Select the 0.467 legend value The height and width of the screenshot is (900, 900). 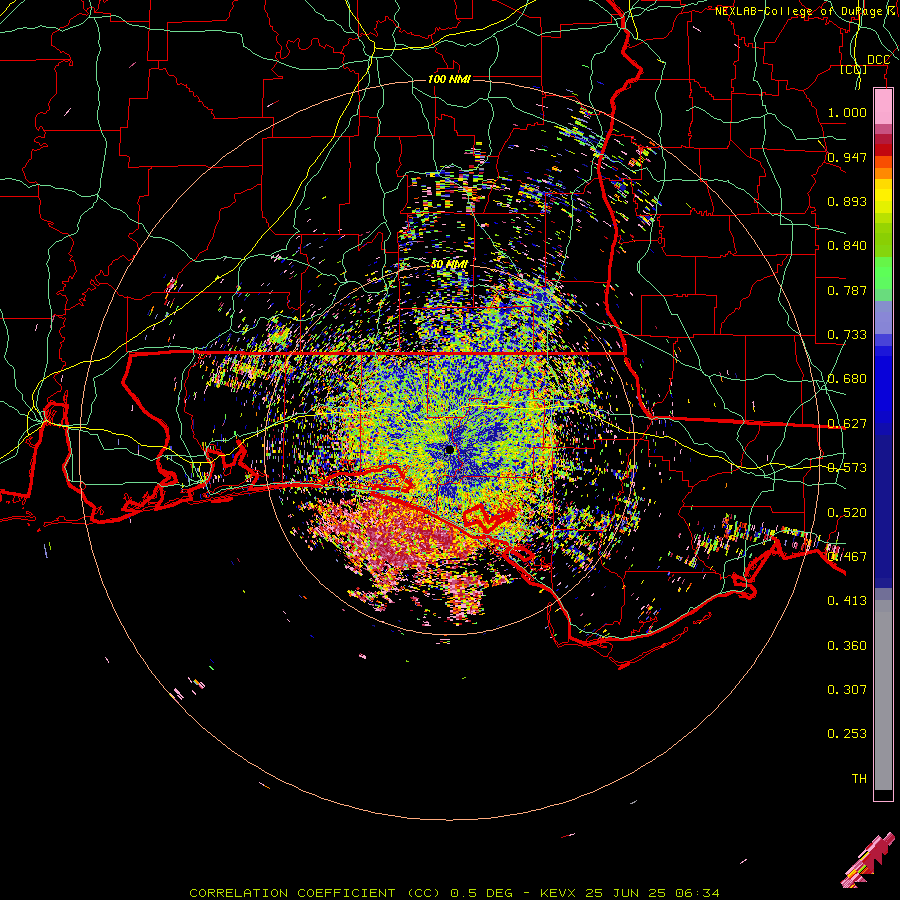[x=847, y=557]
